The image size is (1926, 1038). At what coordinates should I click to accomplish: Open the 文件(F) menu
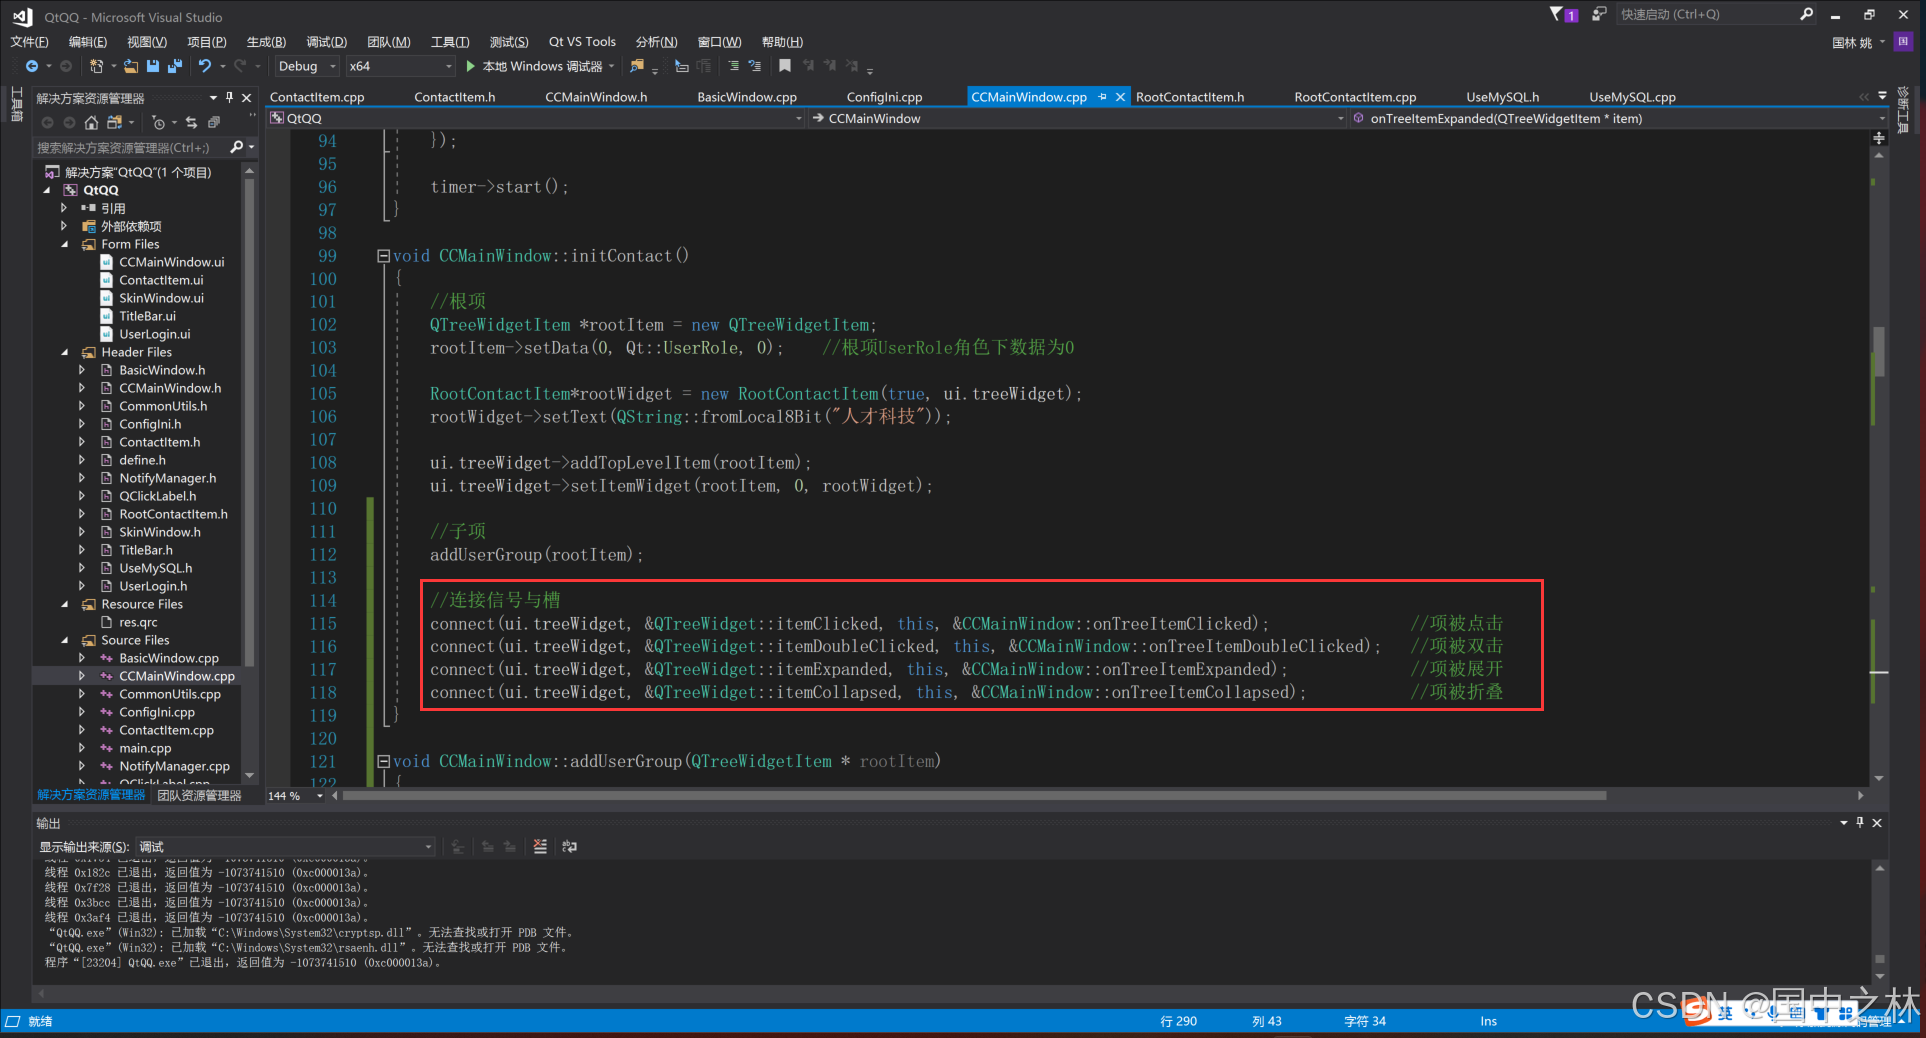tap(29, 42)
